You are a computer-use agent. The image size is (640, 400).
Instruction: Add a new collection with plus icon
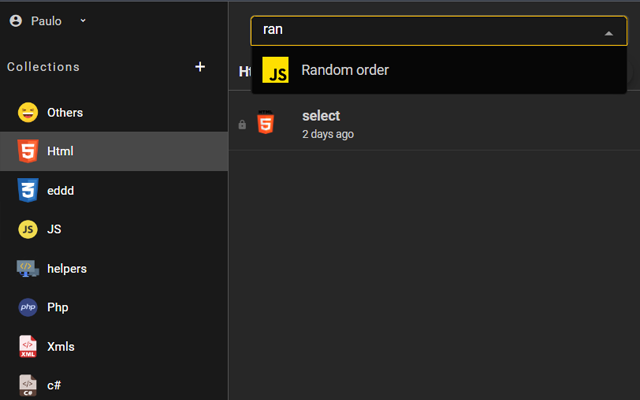point(200,67)
